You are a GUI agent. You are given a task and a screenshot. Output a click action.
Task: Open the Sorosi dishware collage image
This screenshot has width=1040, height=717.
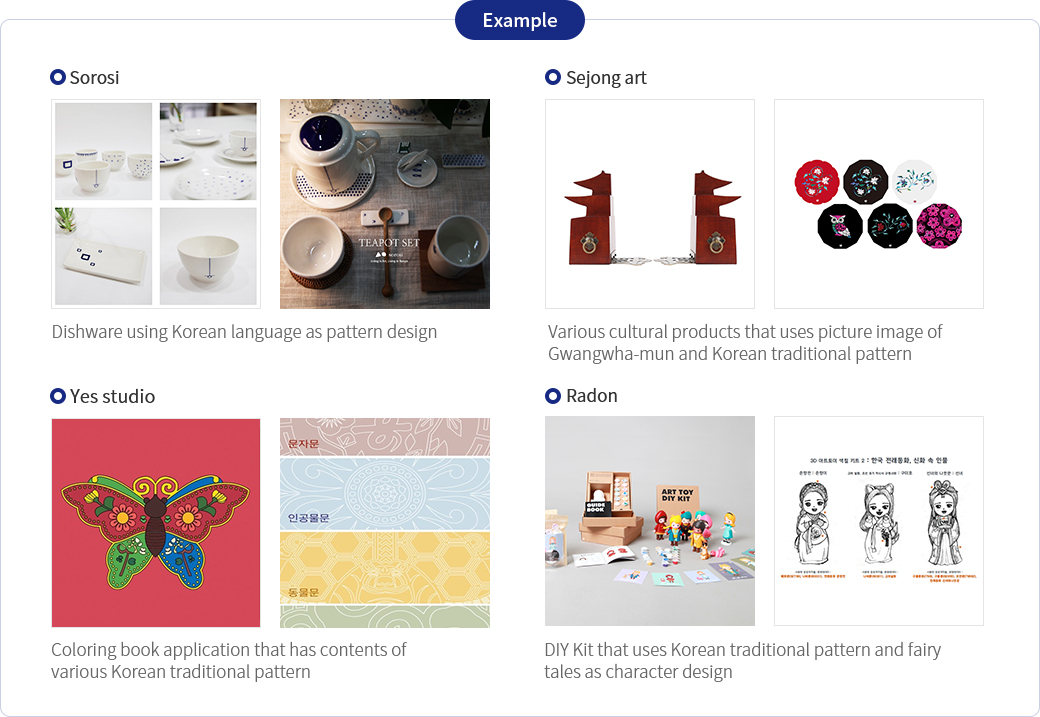click(156, 204)
